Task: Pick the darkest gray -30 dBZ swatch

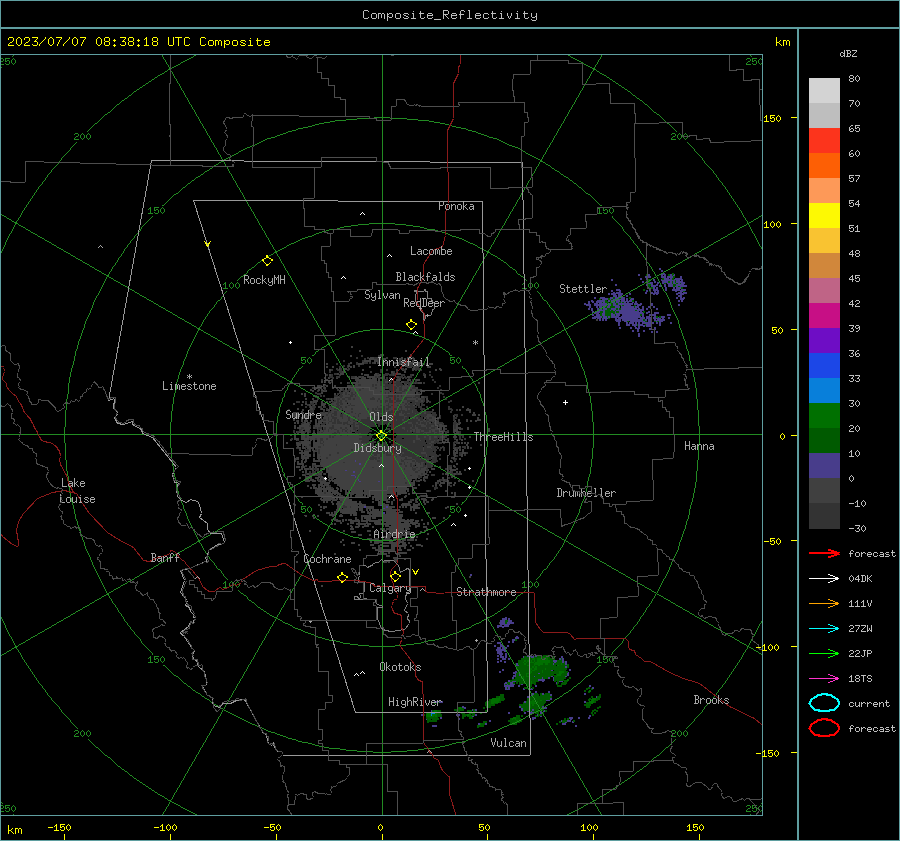Action: coord(824,516)
